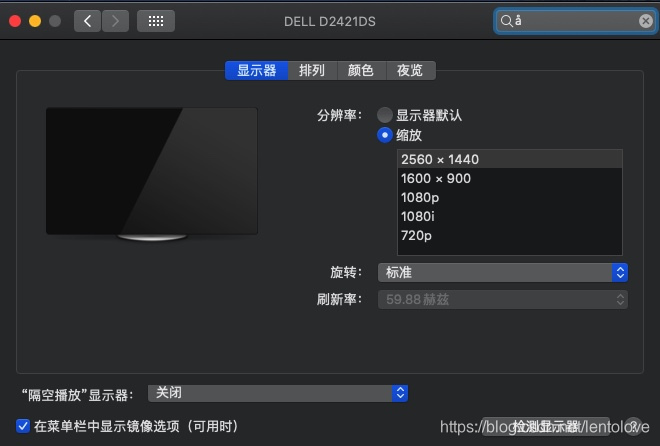Click the monitor preview thumbnail
This screenshot has height=446, width=660.
coord(152,174)
